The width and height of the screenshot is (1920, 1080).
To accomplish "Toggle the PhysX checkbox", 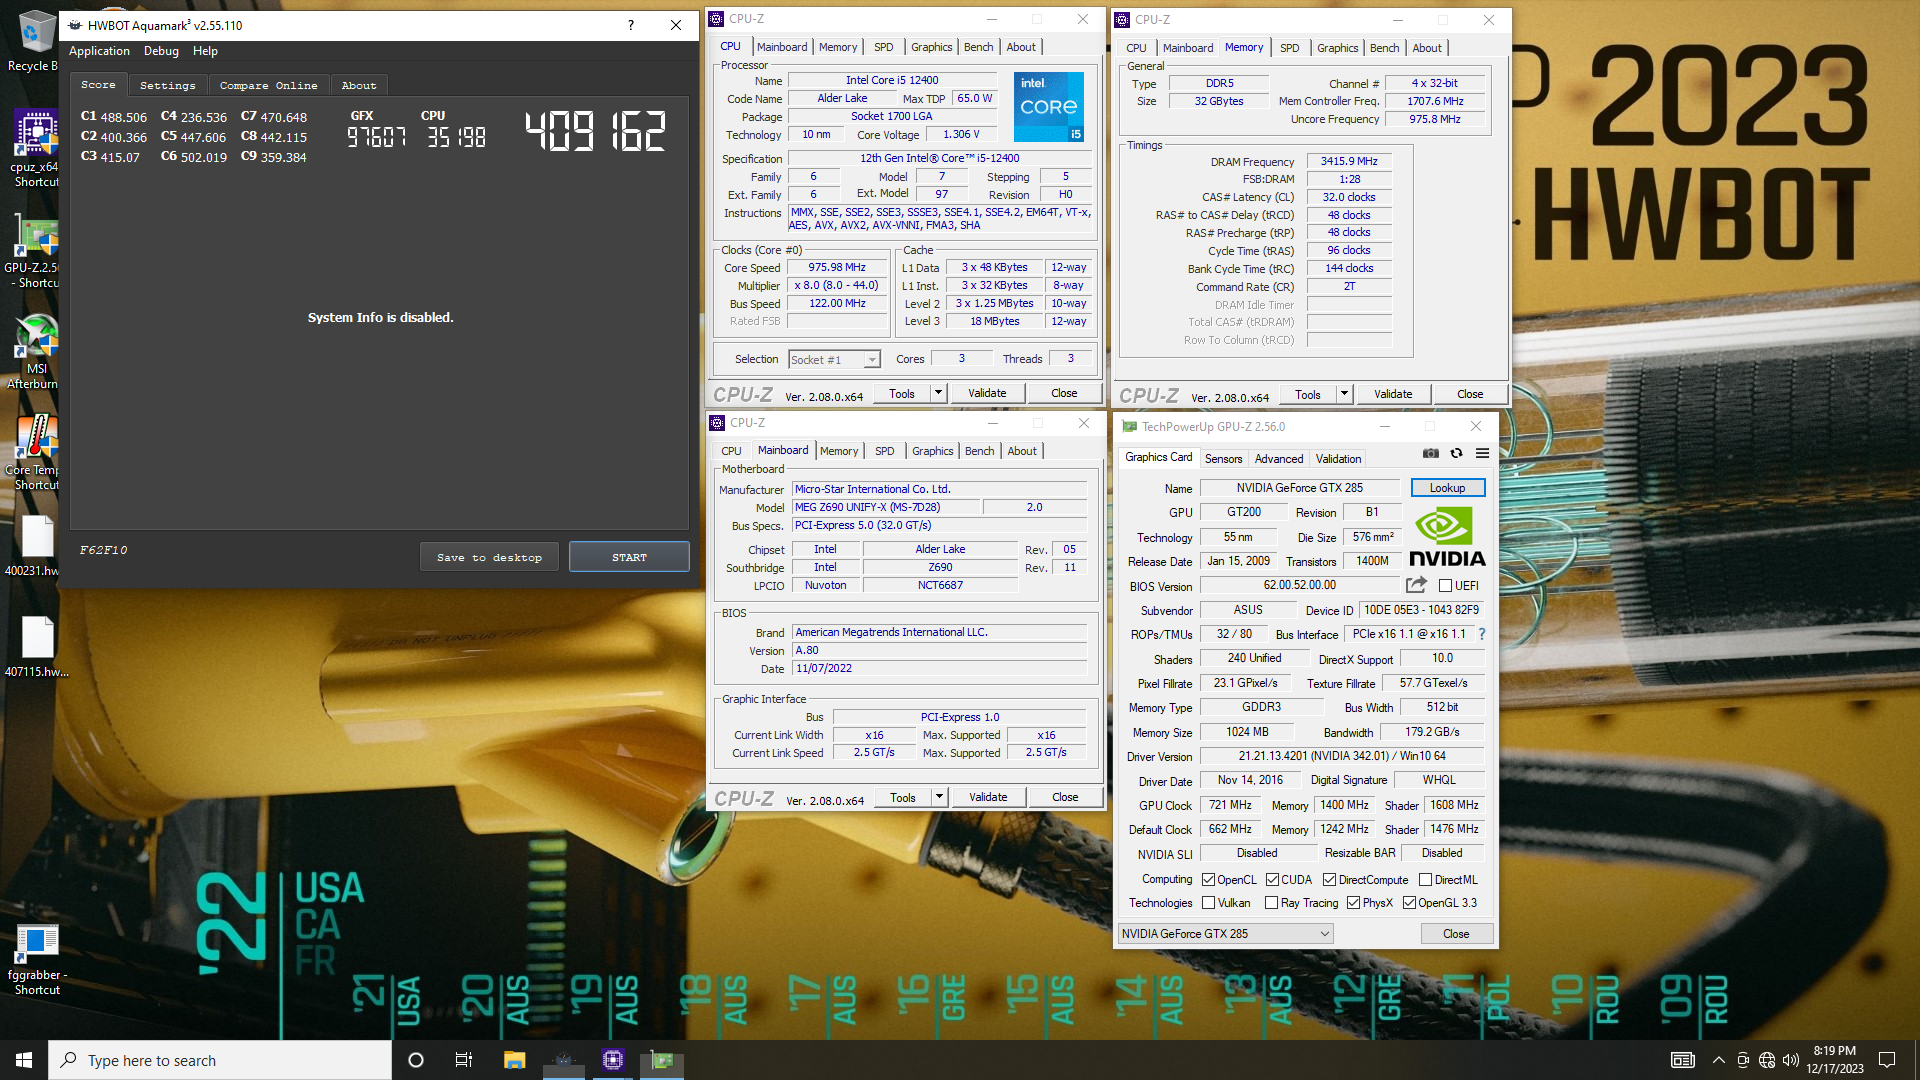I will point(1353,903).
